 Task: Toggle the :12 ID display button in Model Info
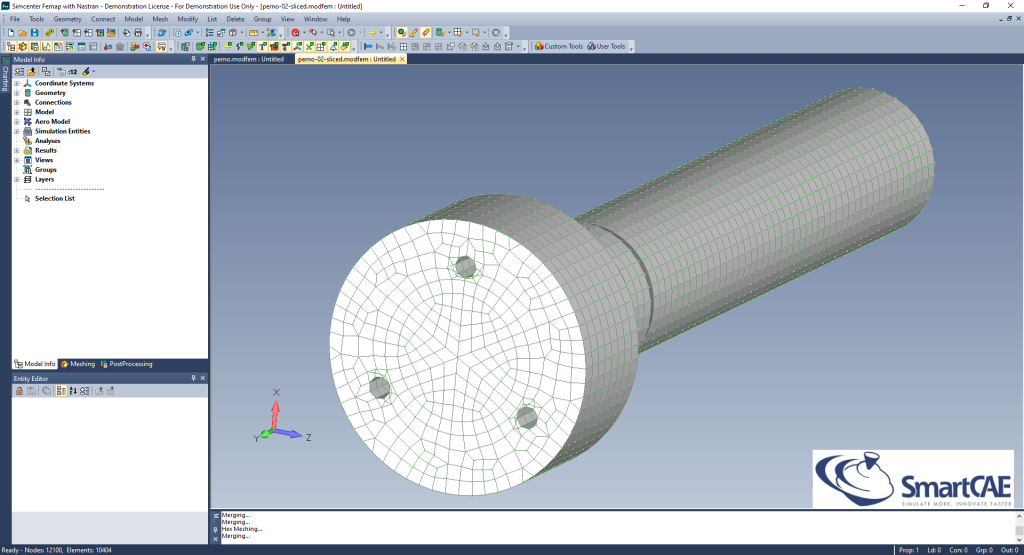(72, 72)
